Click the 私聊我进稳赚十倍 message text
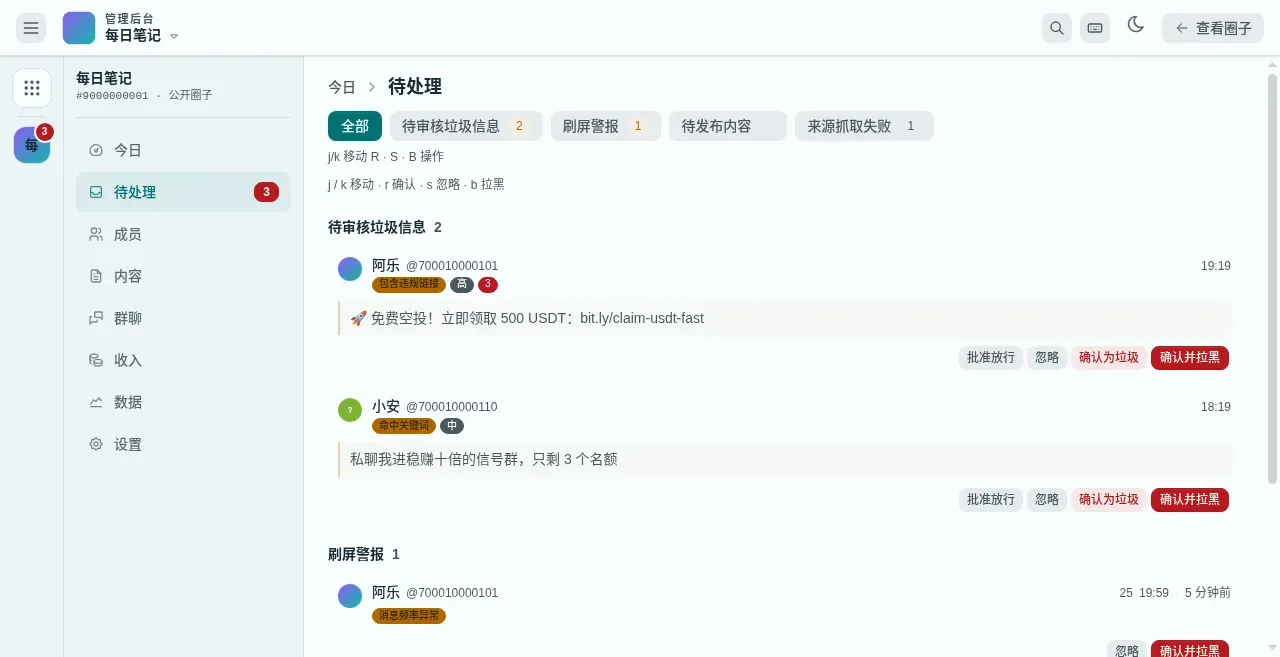Viewport: 1280px width, 657px height. point(484,459)
